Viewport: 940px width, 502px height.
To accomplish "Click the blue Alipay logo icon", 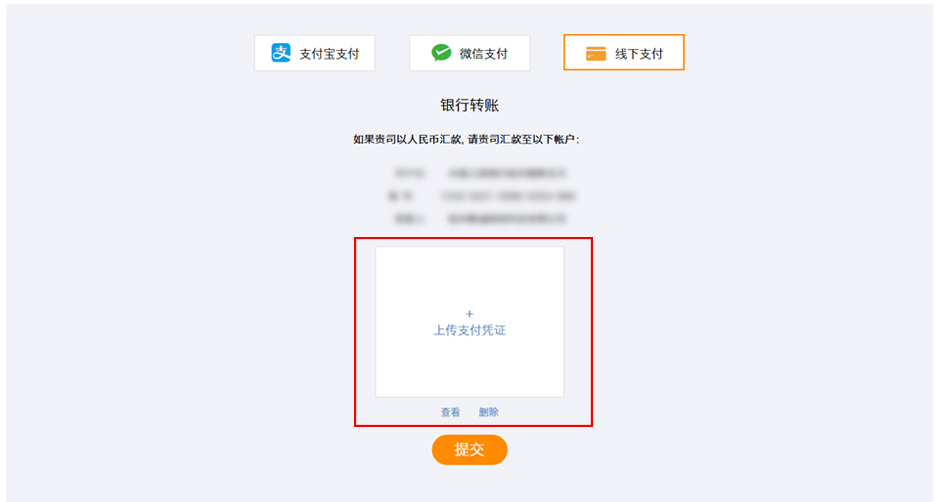I will point(281,53).
